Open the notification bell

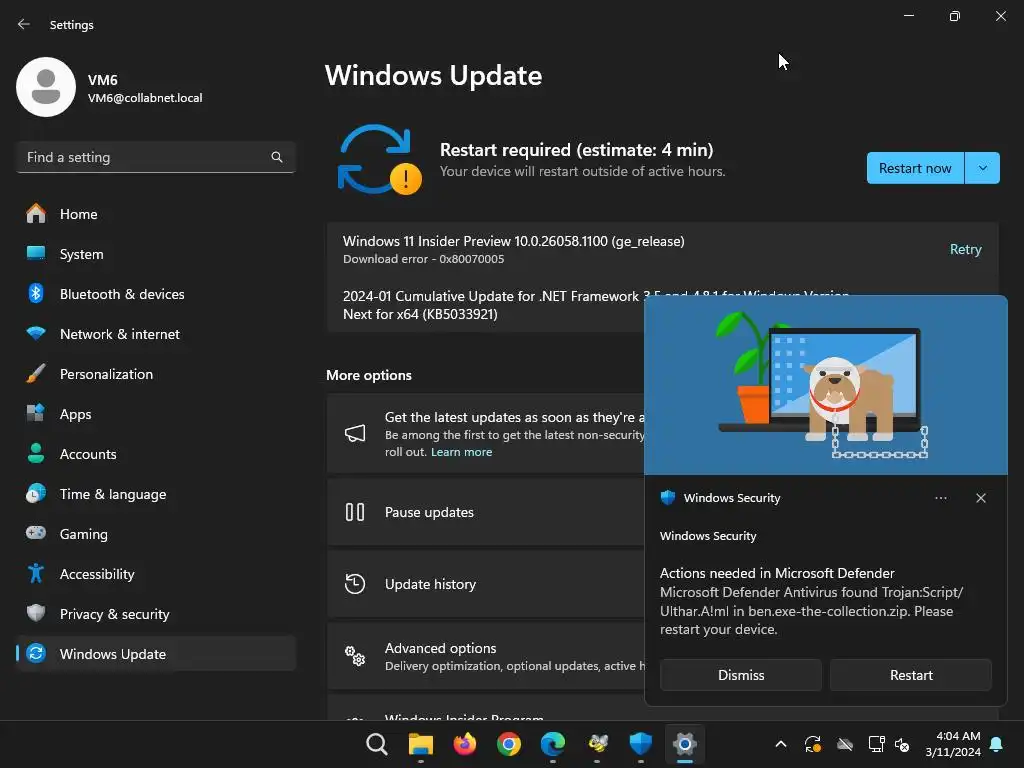click(996, 744)
